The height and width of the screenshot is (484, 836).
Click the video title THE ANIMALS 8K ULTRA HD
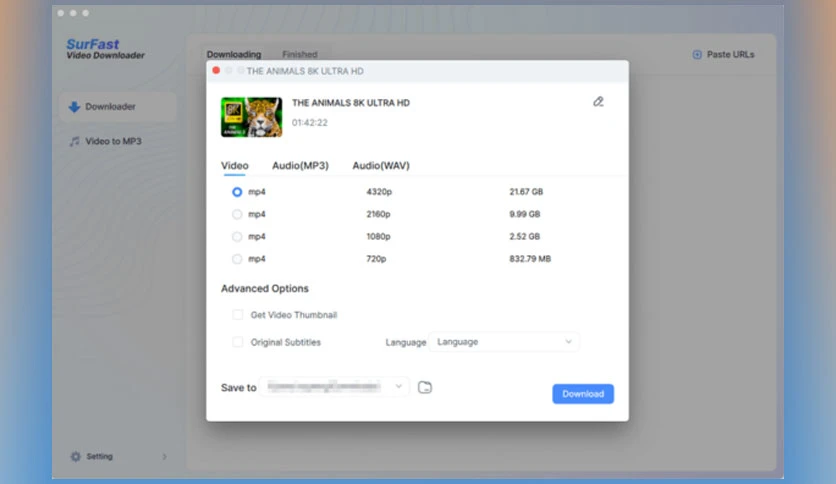(x=351, y=103)
